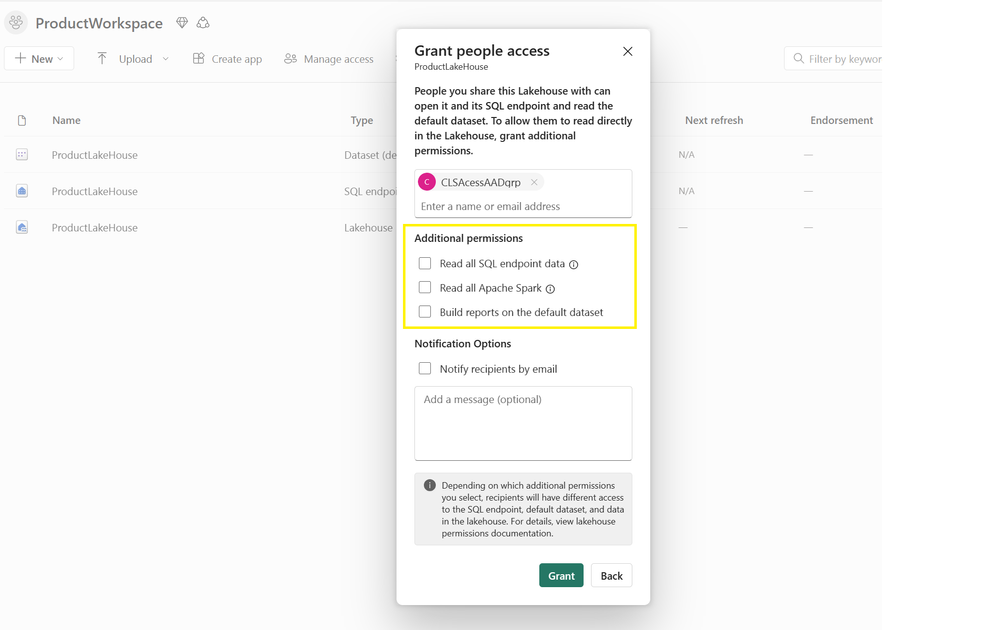Click the Notification Options heading
The height and width of the screenshot is (630, 999).
[463, 343]
